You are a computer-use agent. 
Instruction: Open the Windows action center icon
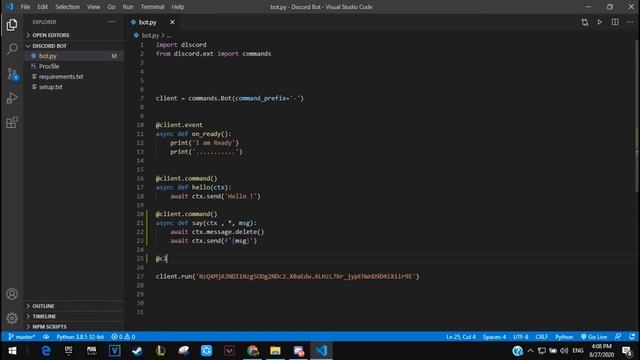627,351
